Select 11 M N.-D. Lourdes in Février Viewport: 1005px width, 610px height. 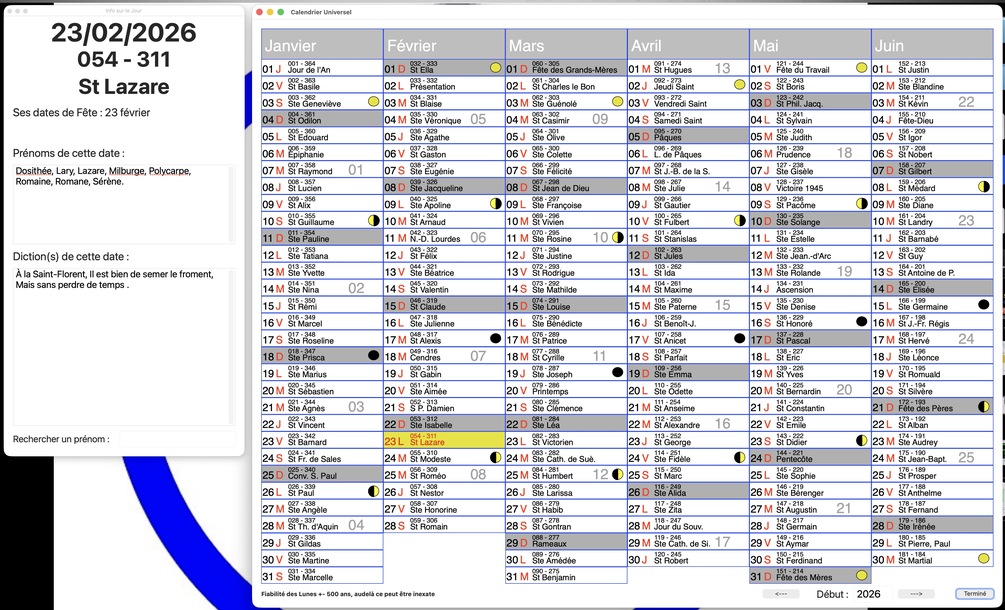click(x=444, y=237)
